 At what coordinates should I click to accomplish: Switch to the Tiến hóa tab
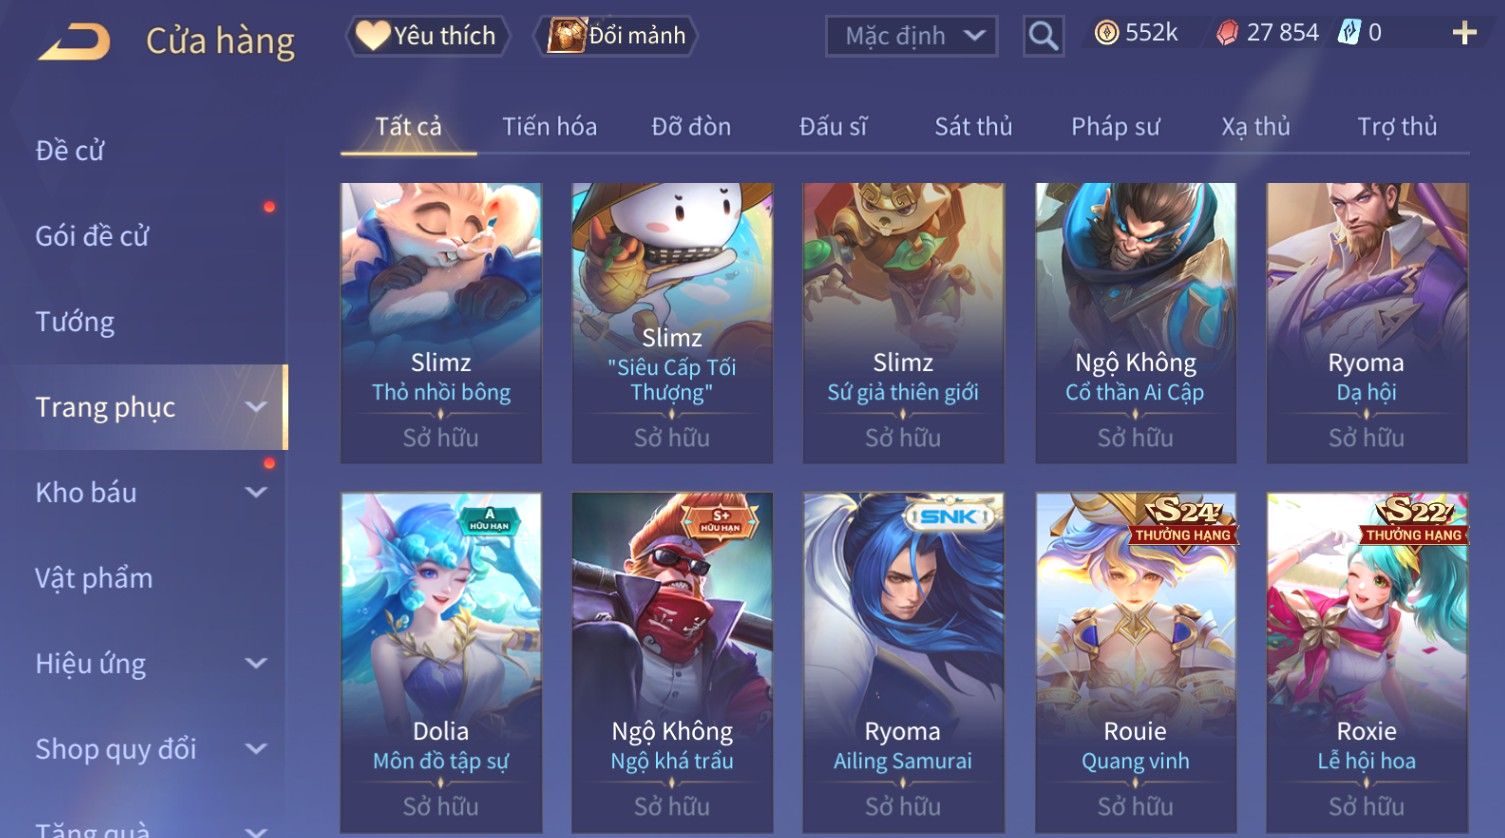pos(549,127)
